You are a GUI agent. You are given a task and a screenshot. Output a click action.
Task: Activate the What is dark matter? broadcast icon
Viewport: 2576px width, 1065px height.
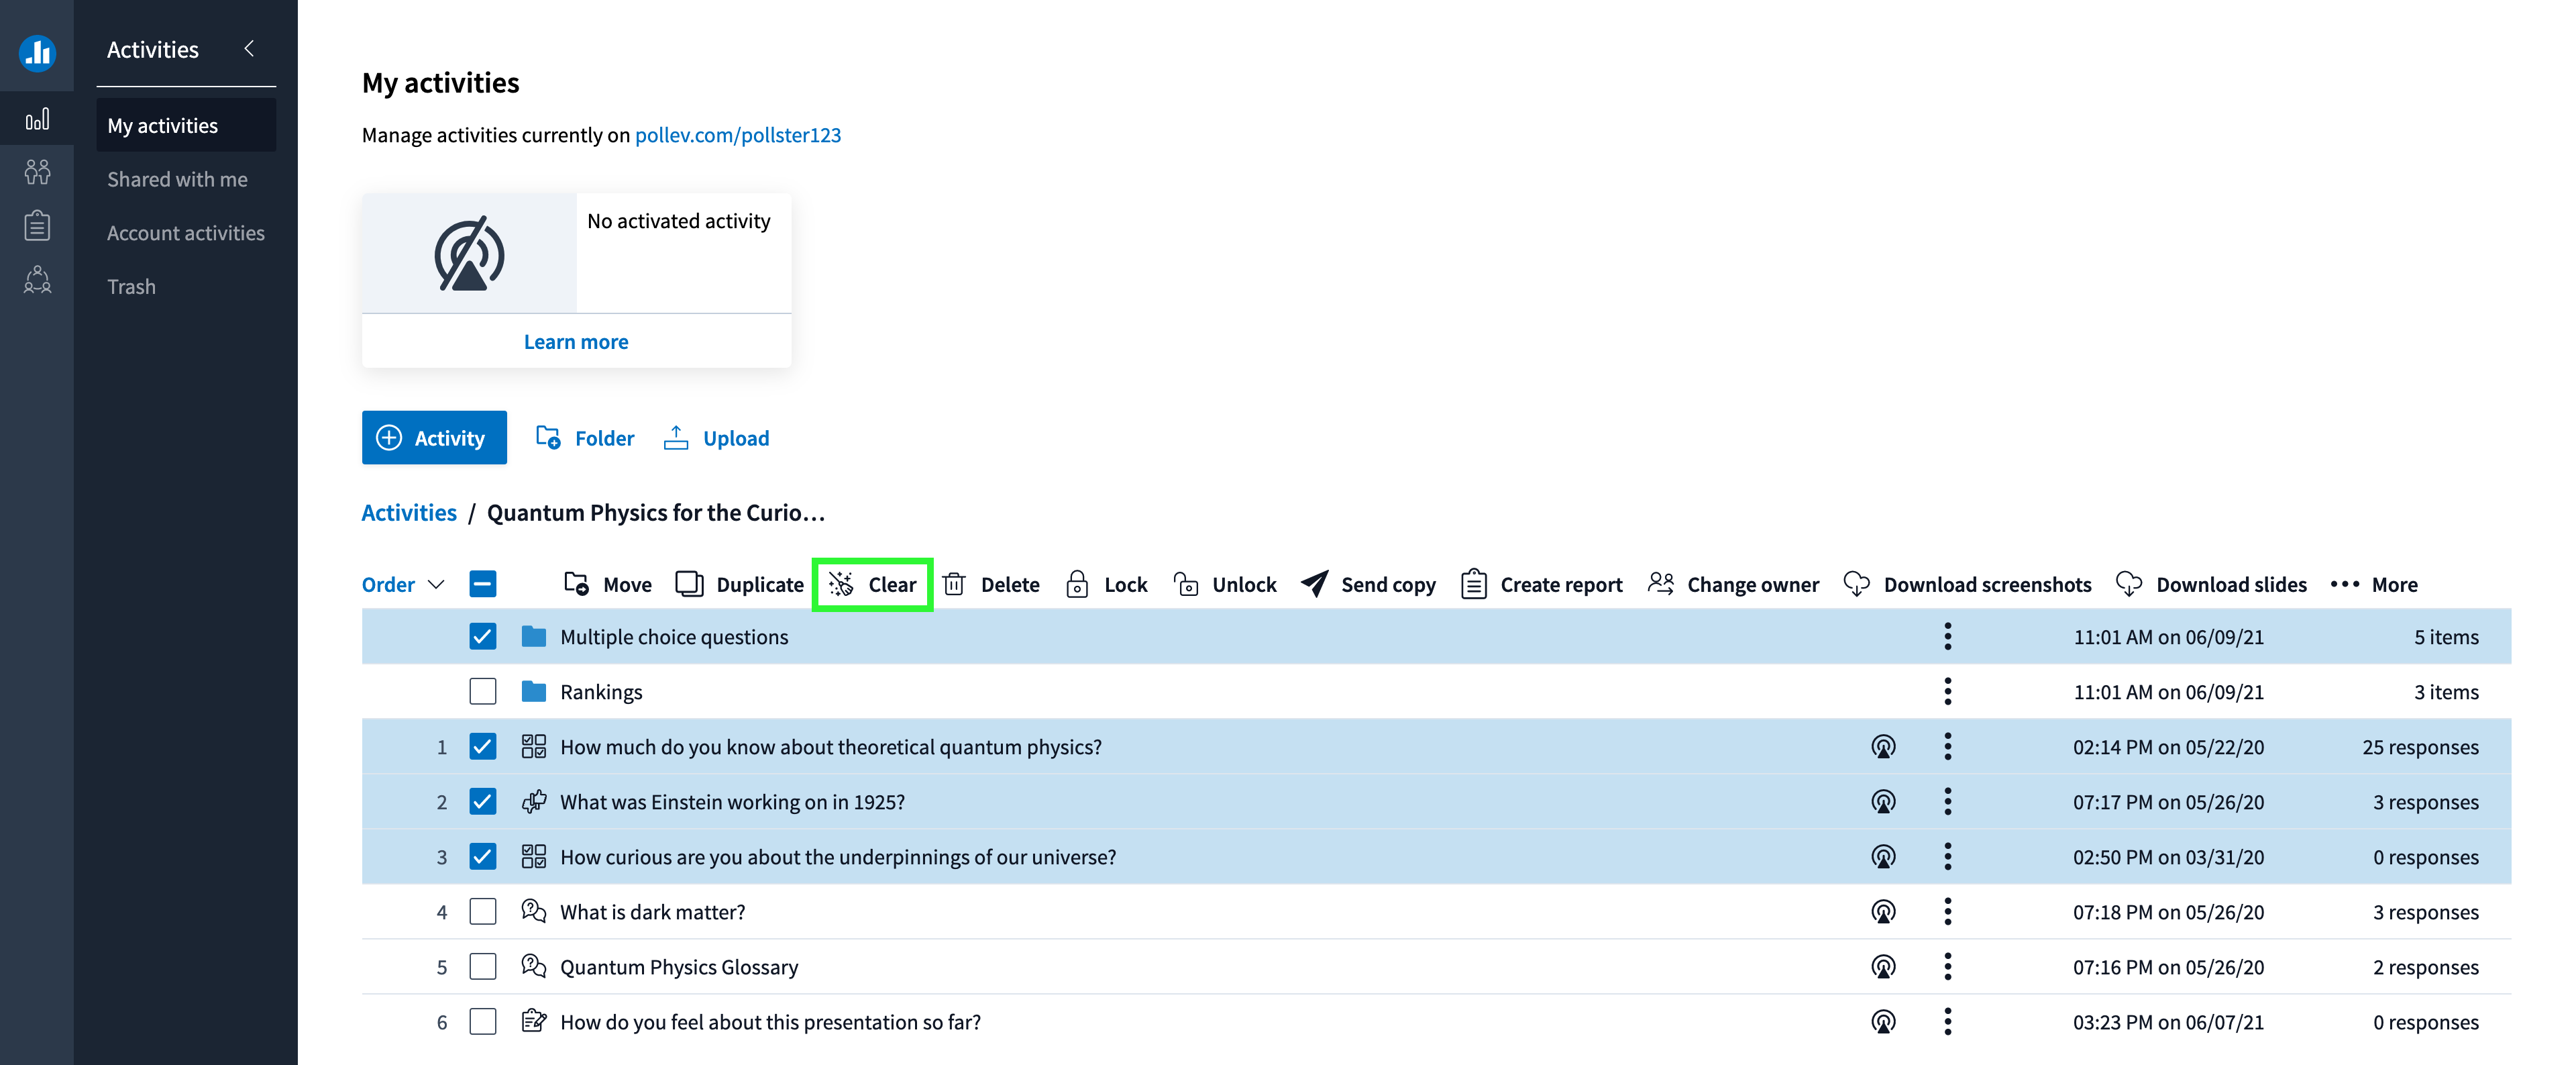pyautogui.click(x=1883, y=912)
